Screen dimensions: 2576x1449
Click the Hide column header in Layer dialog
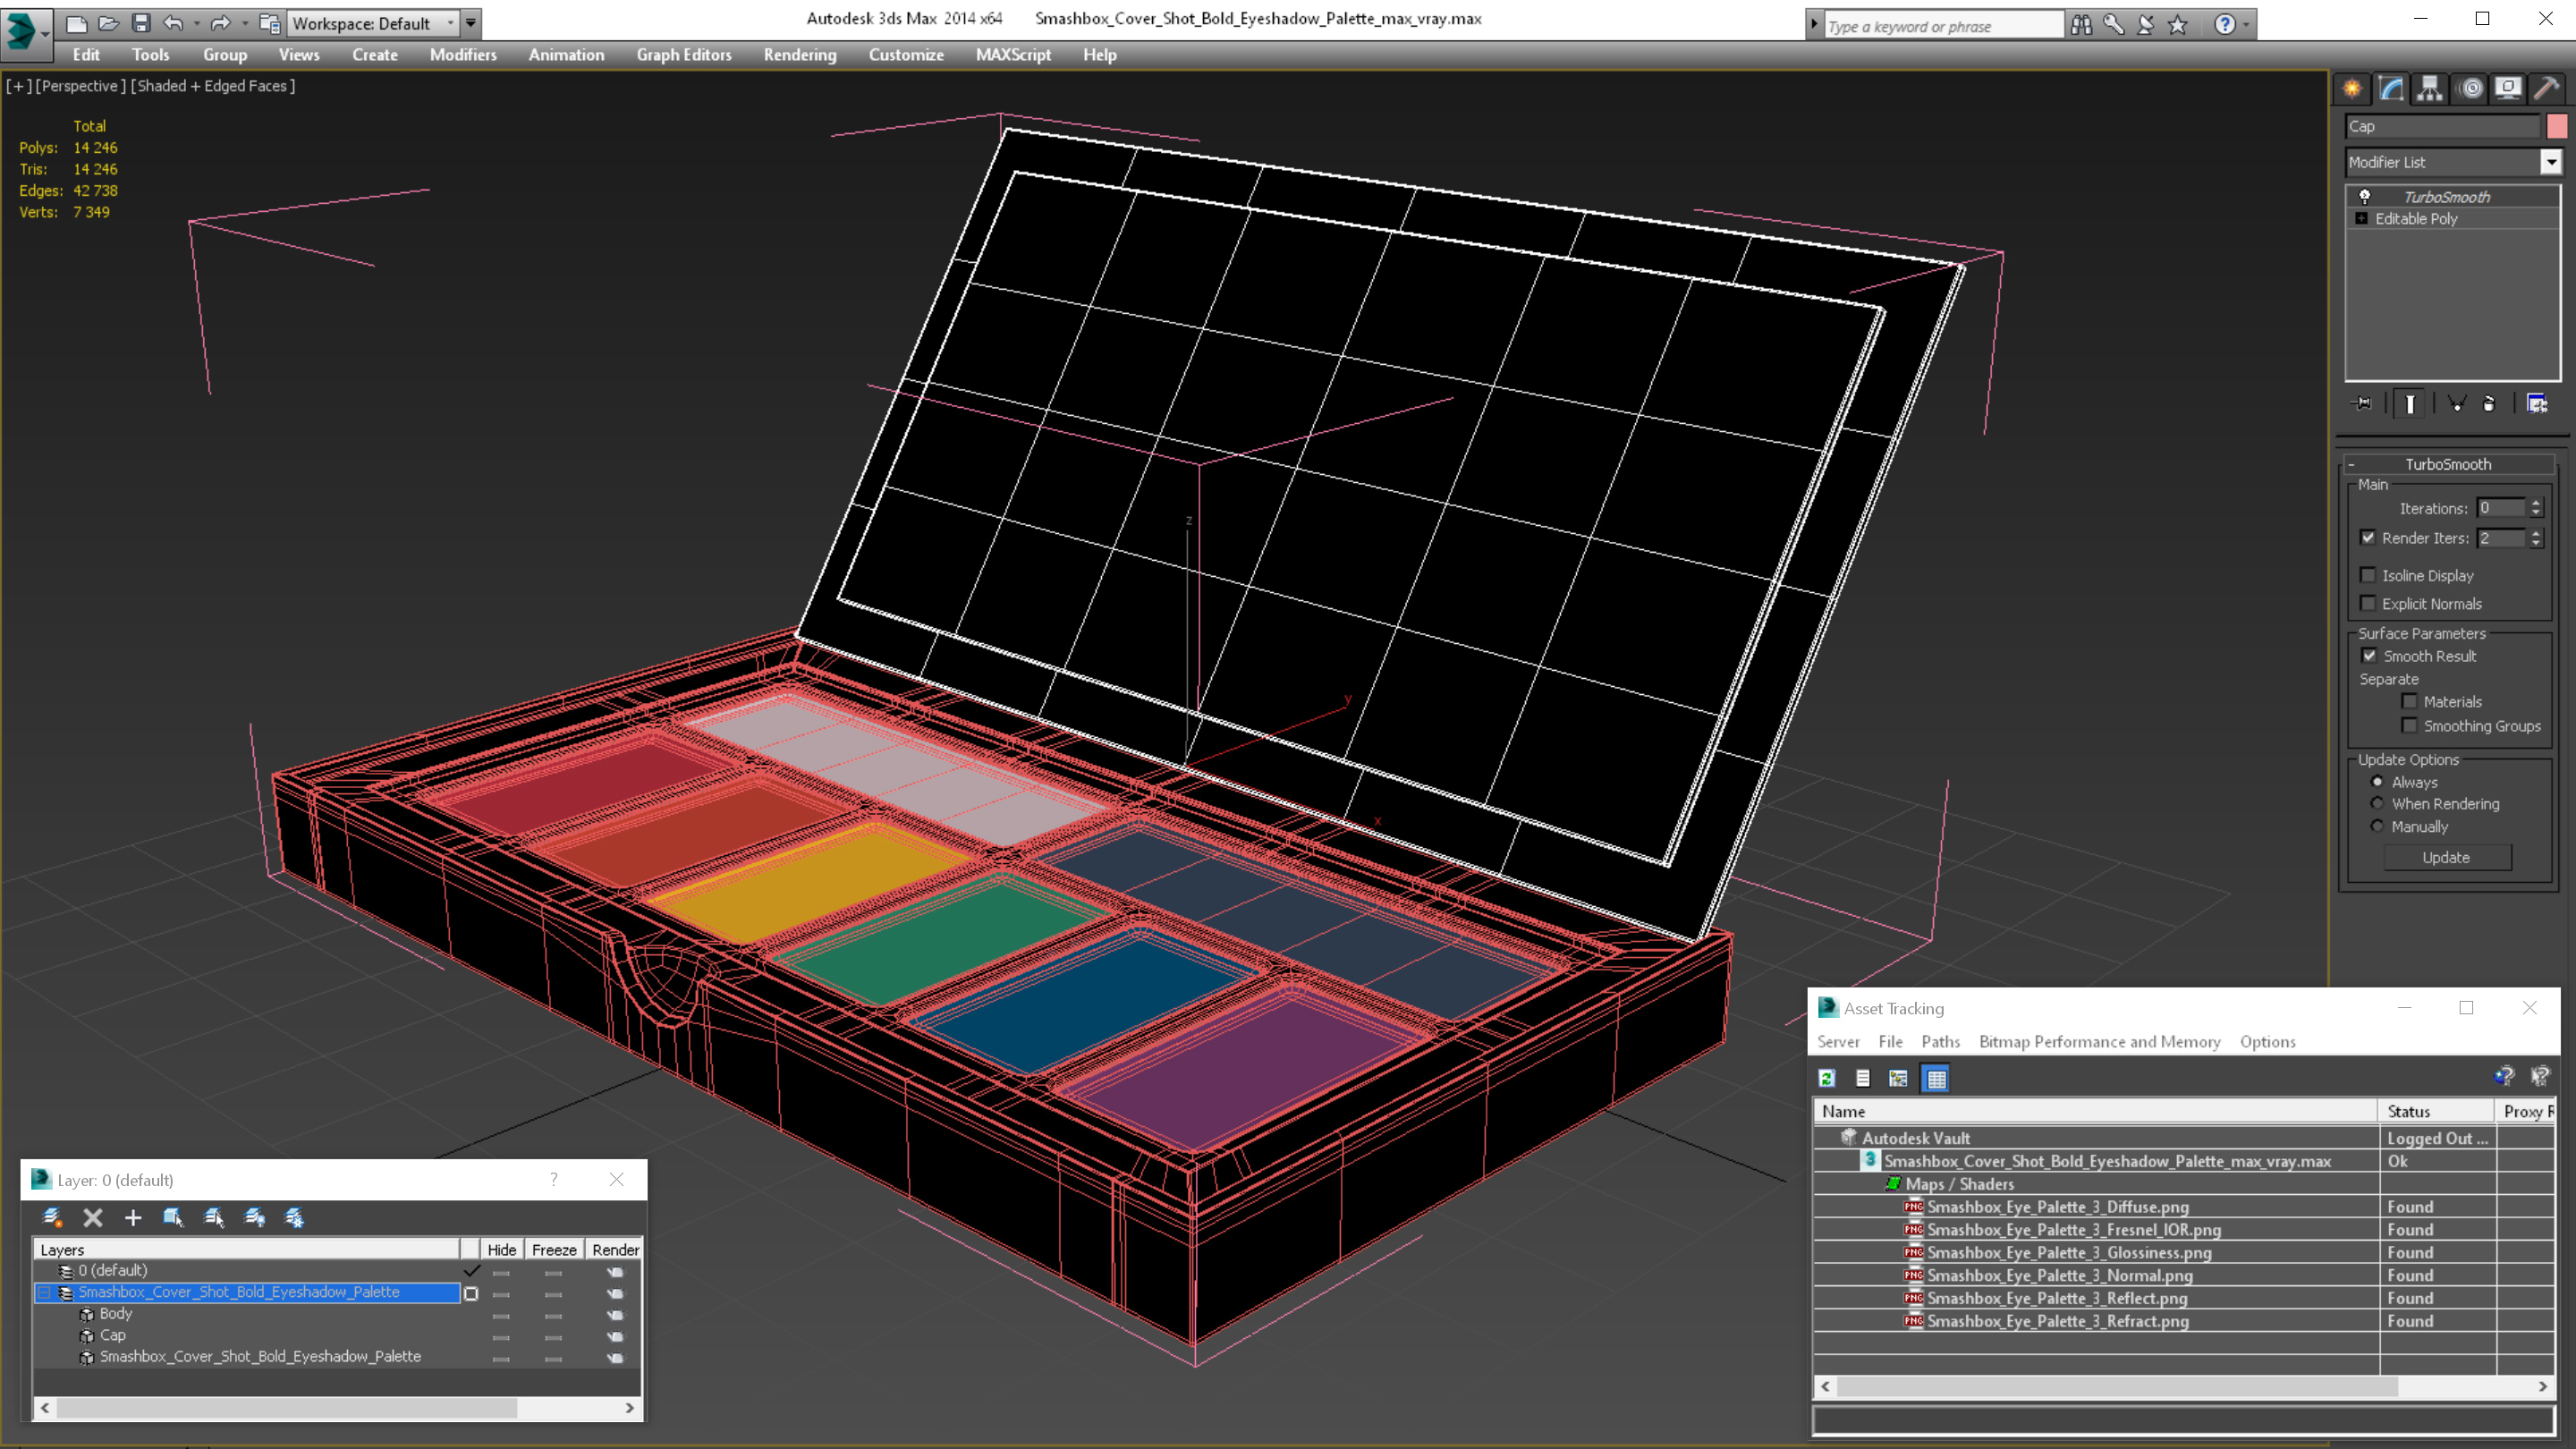[502, 1250]
